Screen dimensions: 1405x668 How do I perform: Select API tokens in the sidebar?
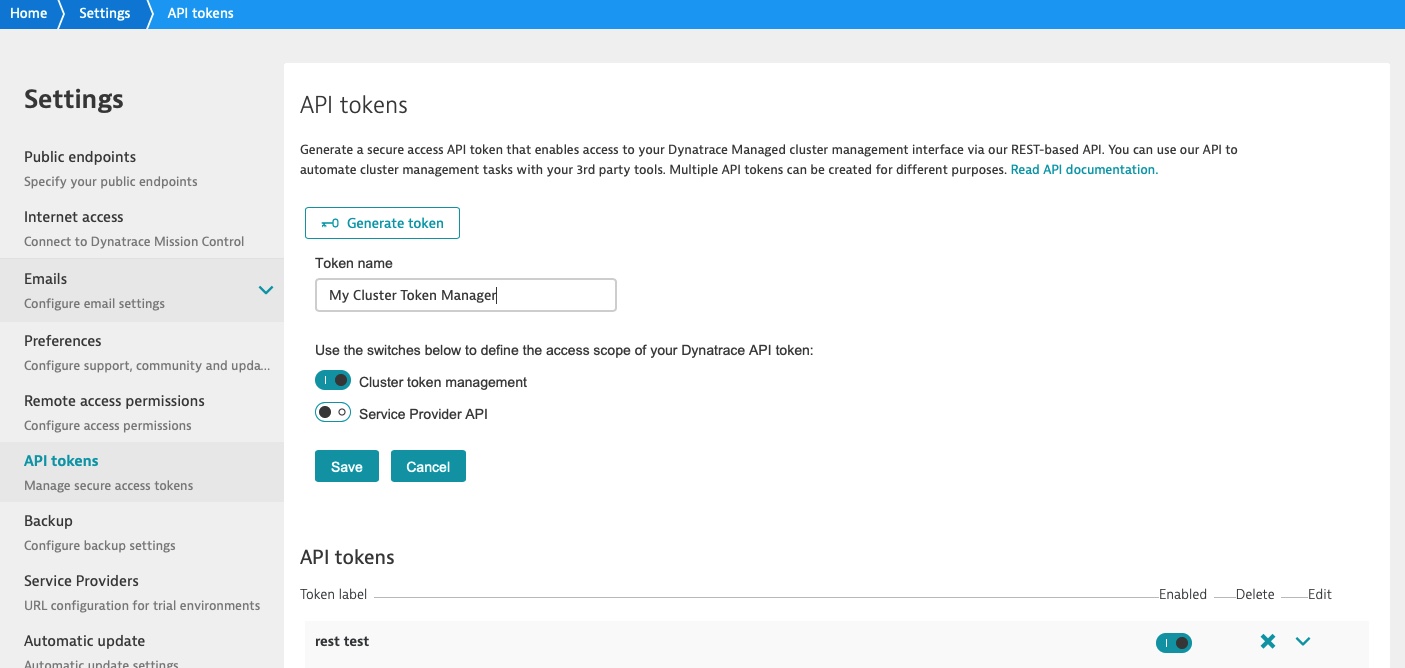tap(142, 472)
